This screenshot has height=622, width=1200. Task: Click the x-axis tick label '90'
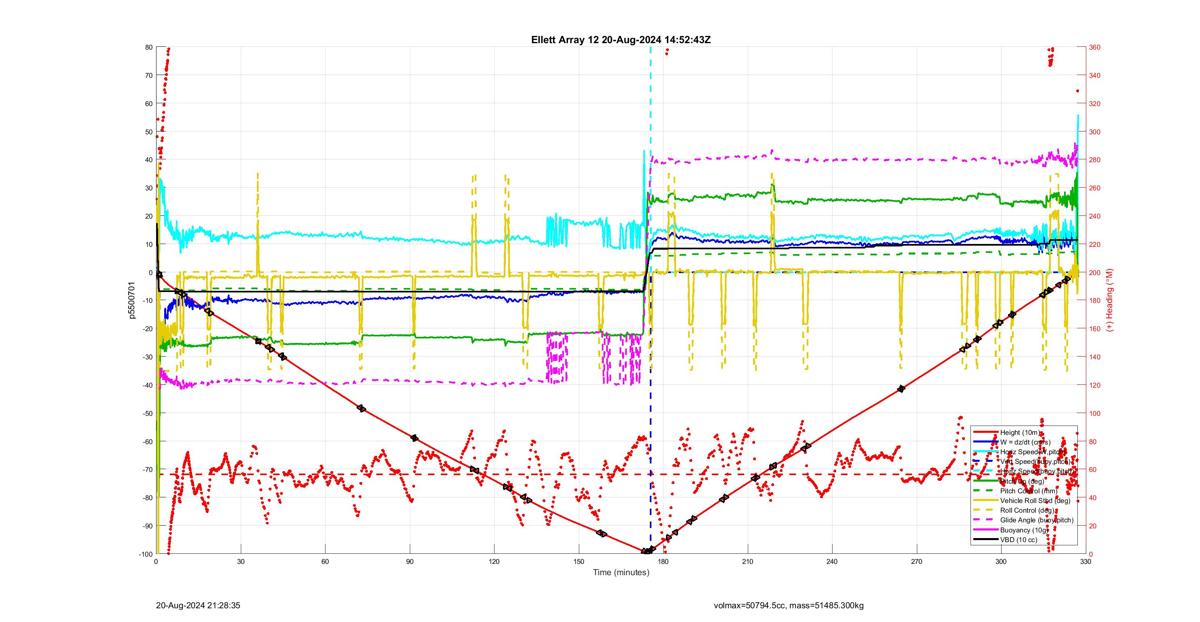tap(410, 562)
